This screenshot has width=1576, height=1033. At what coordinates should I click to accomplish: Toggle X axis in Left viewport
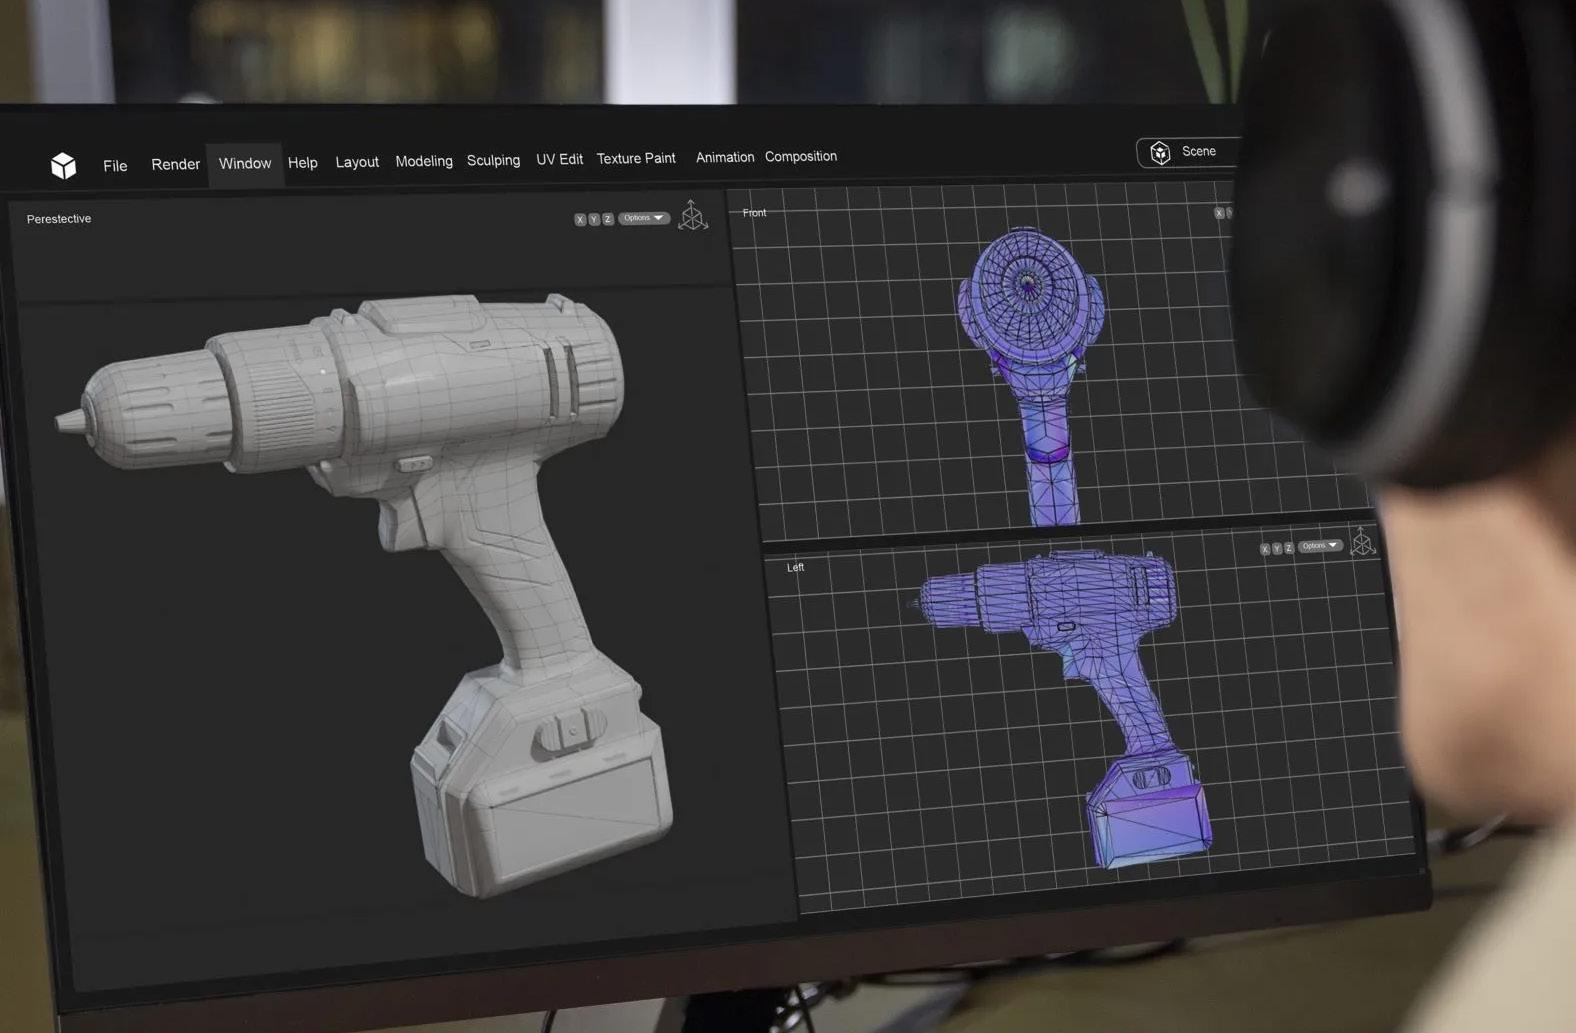point(1265,549)
